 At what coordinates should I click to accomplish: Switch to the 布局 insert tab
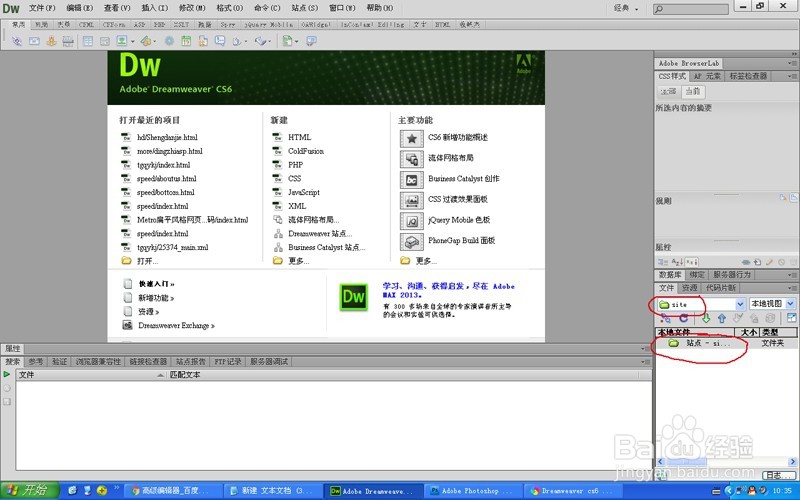41,24
